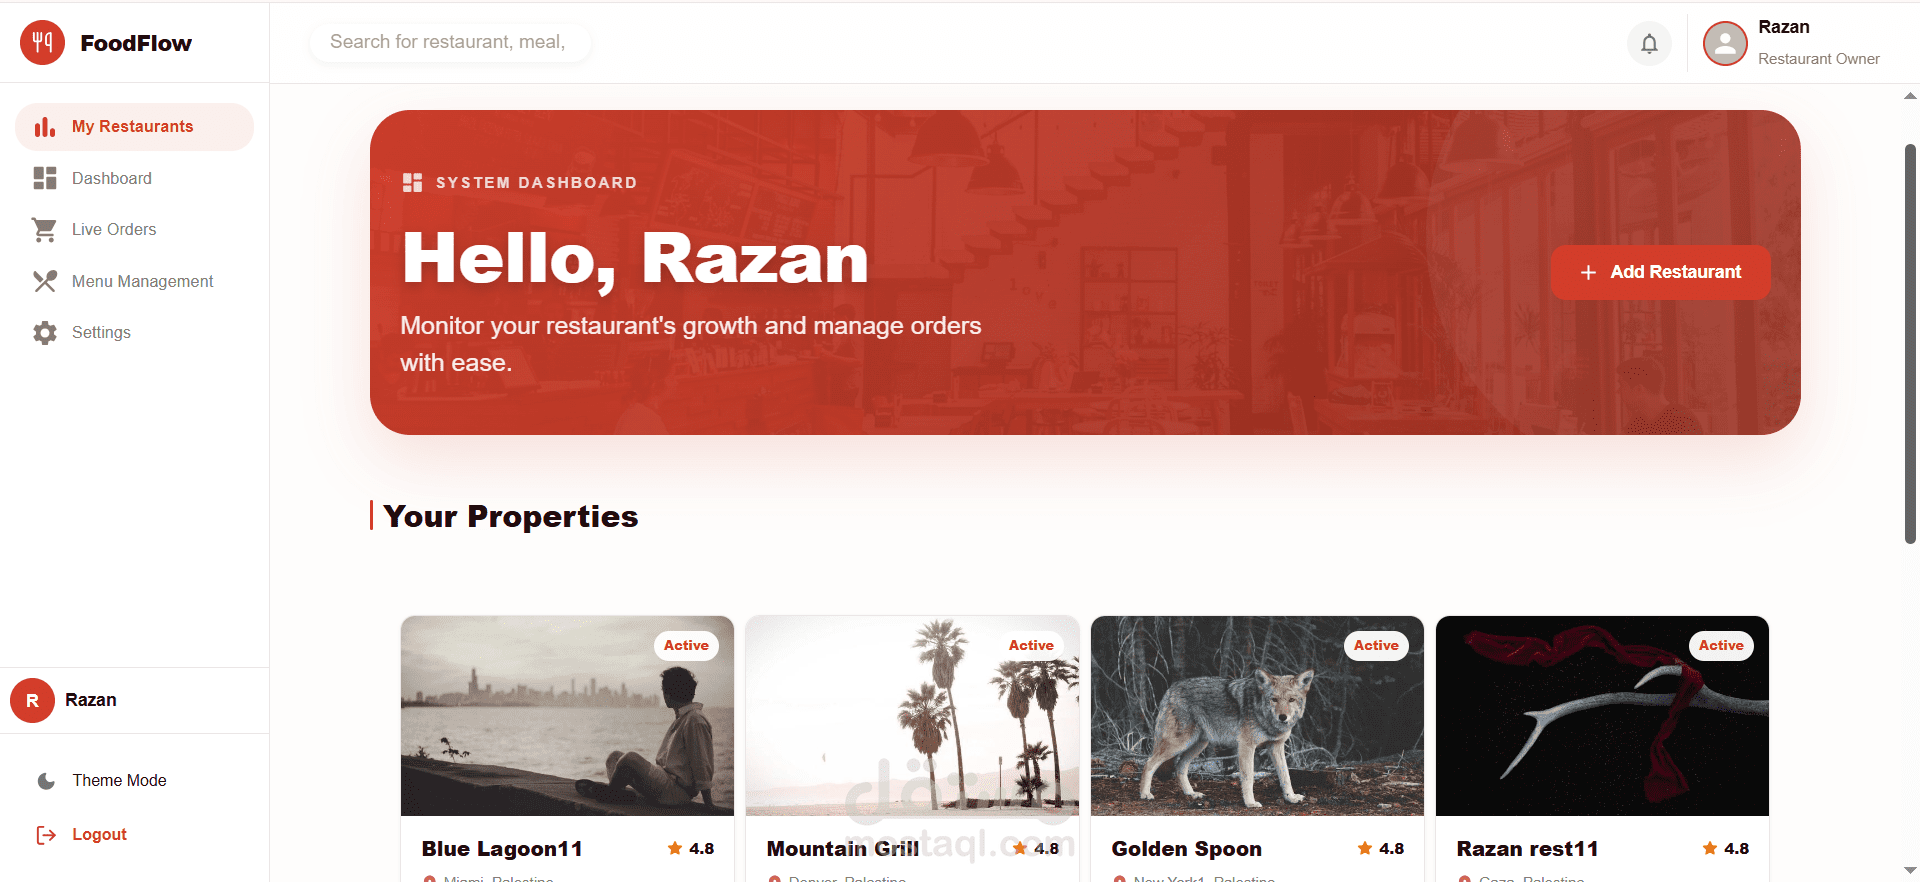Viewport: 1920px width, 882px height.
Task: Open Live Orders via cart icon
Action: coord(44,229)
